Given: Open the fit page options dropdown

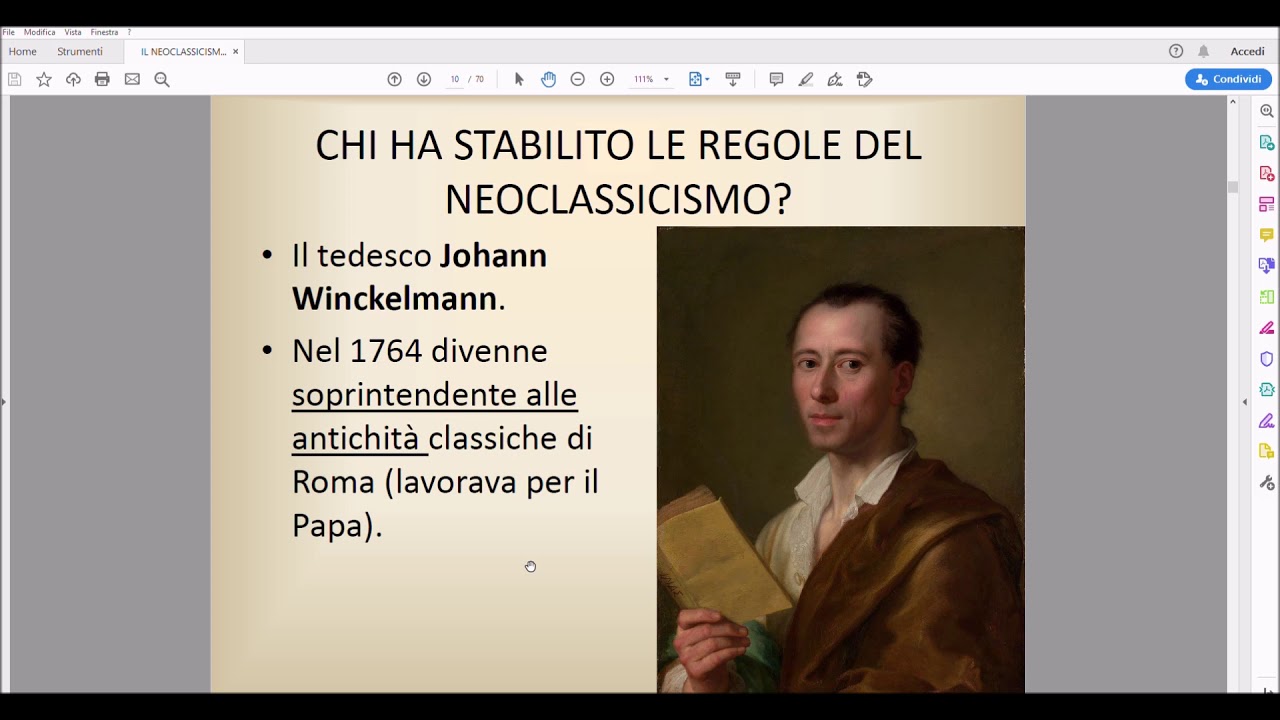Looking at the screenshot, I should coord(699,79).
